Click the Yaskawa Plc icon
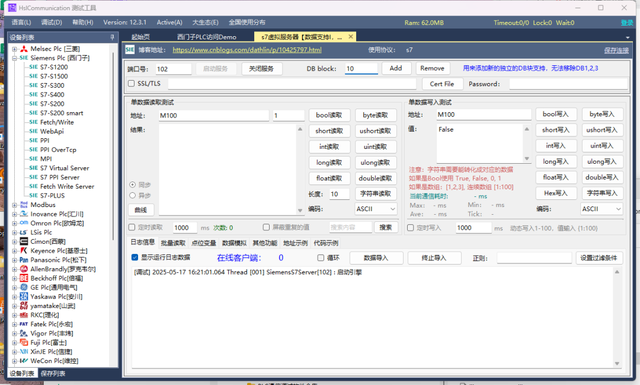 click(24, 296)
